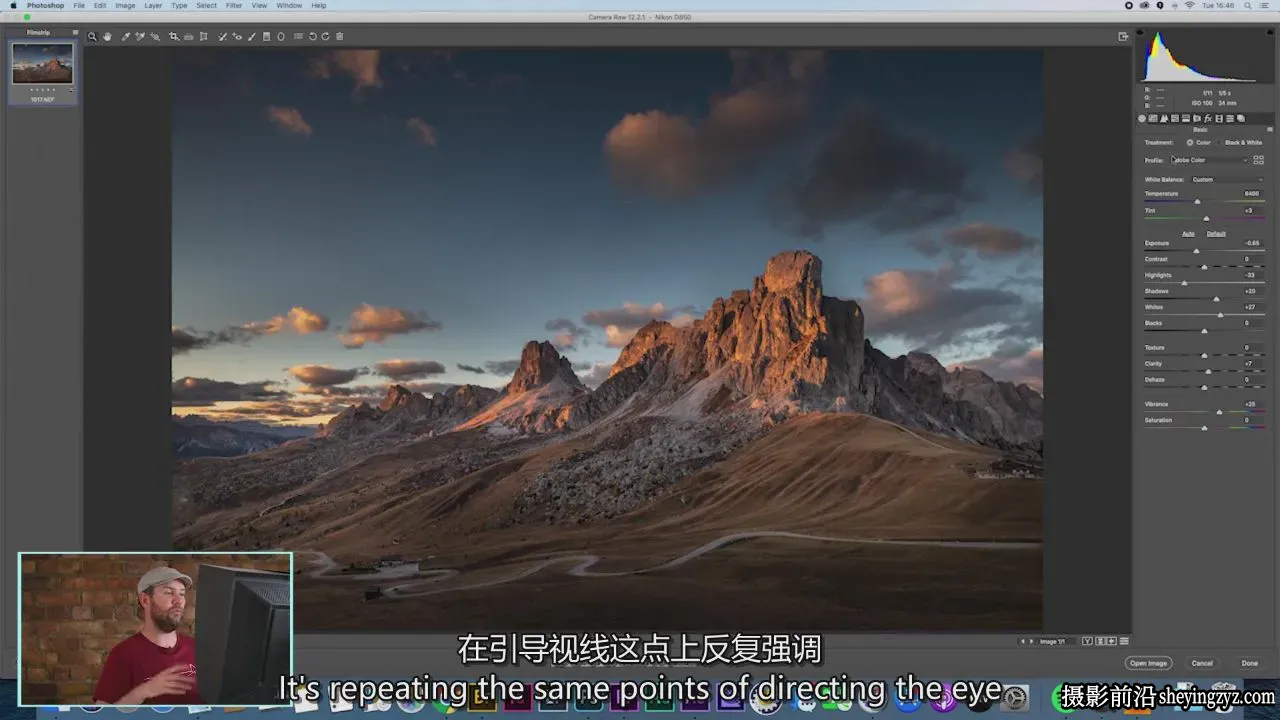The height and width of the screenshot is (720, 1280).
Task: Select Black & White treatment radio button
Action: coord(1219,143)
